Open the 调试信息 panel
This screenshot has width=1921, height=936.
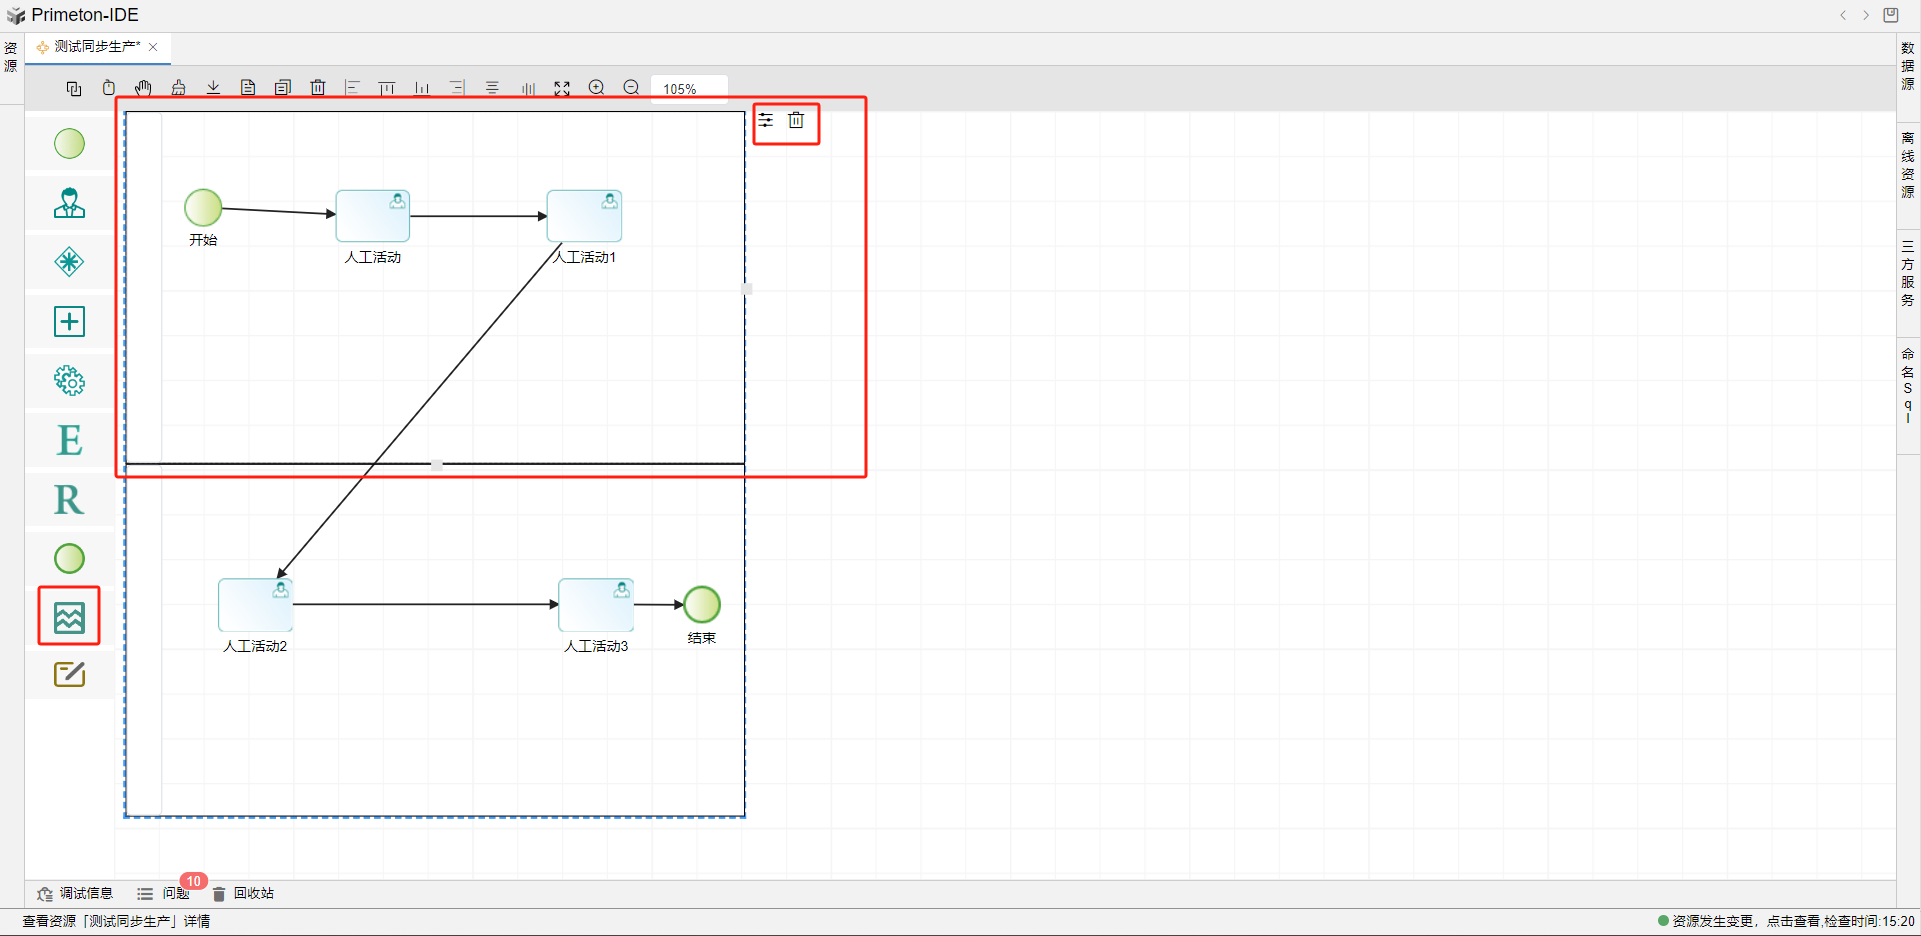pyautogui.click(x=76, y=893)
